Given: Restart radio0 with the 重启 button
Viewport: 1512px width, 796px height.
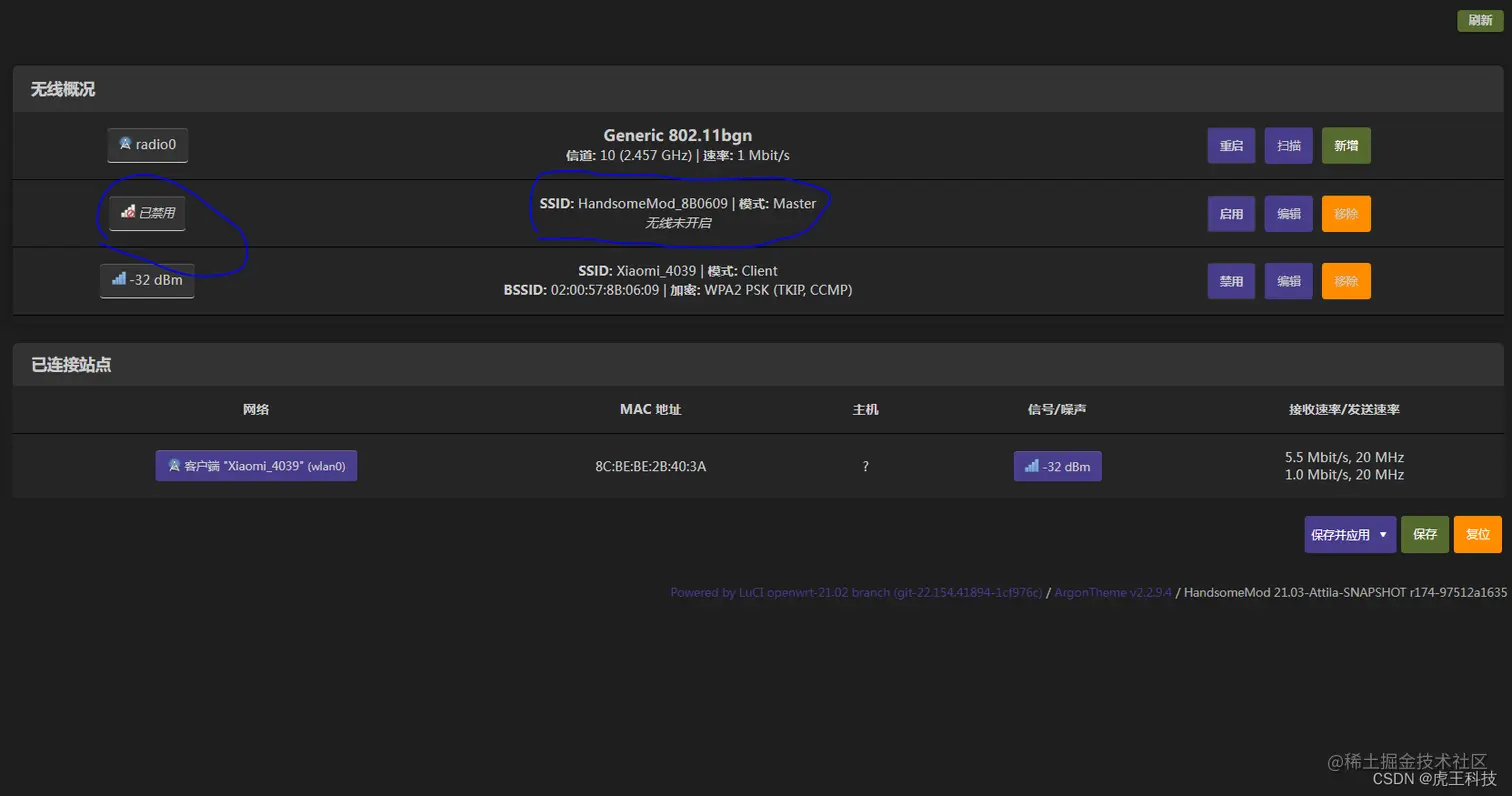Looking at the screenshot, I should click(1231, 146).
